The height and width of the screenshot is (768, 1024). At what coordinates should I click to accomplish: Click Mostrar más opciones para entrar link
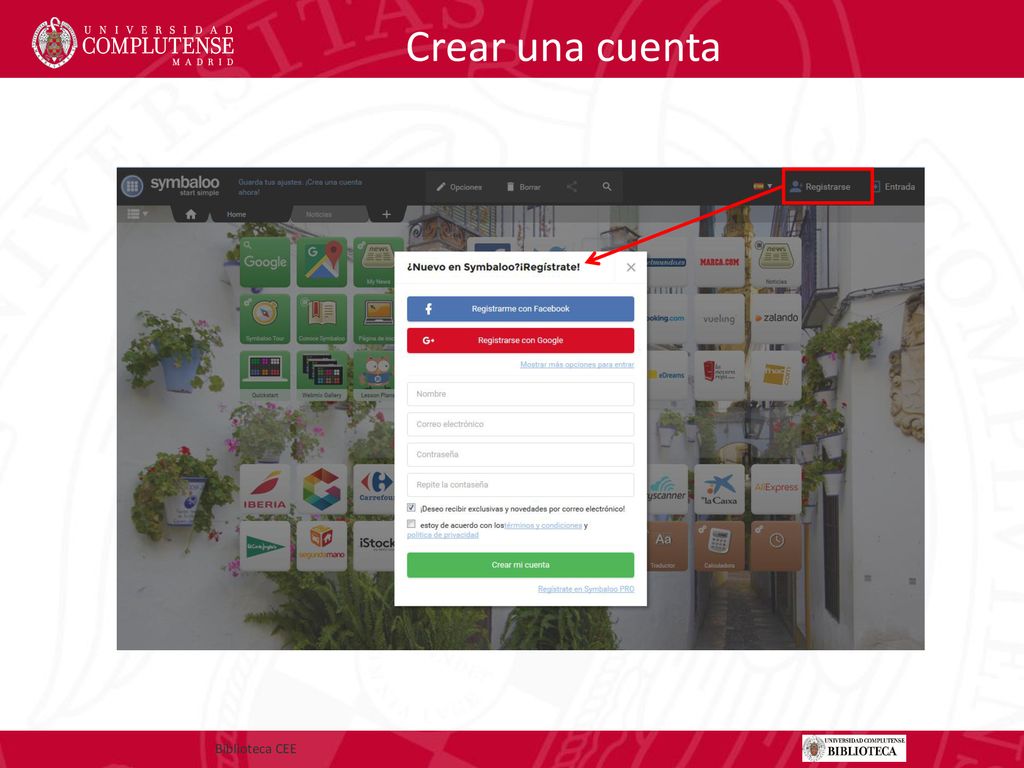click(577, 364)
